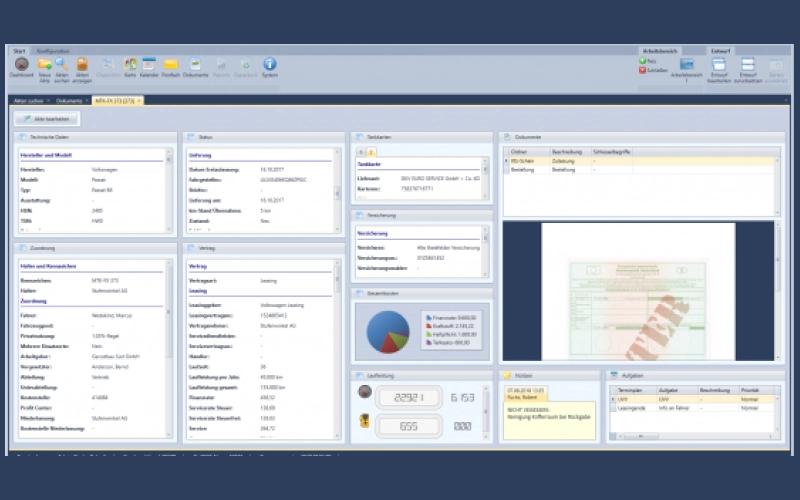Viewport: 800px width, 500px height.
Task: Click the Aufgaben panel header icon
Action: pyautogui.click(x=614, y=375)
